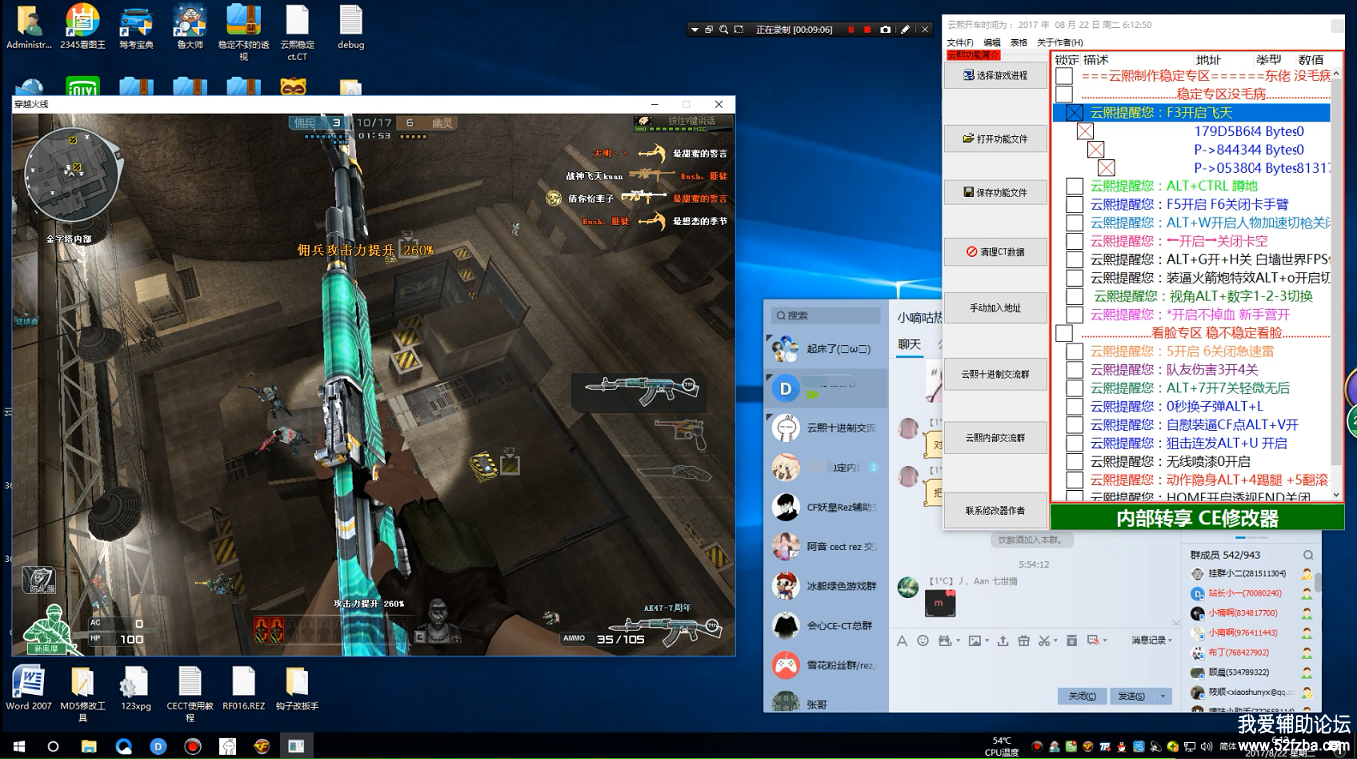Click the 选择游戏进程 button
This screenshot has height=759, width=1357.
[995, 76]
